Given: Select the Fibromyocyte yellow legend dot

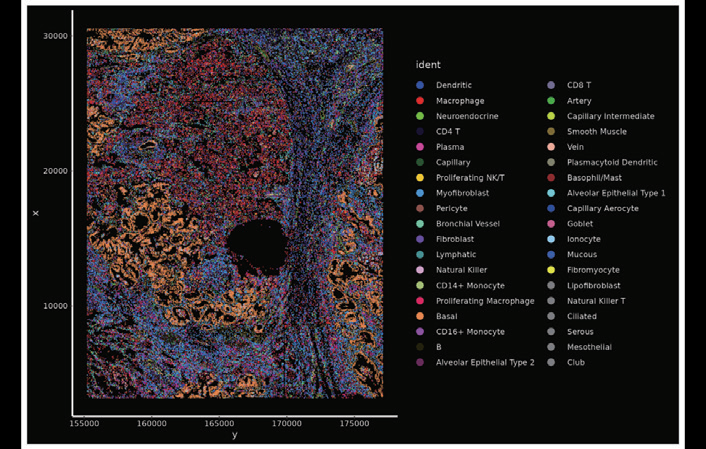Looking at the screenshot, I should (x=551, y=270).
